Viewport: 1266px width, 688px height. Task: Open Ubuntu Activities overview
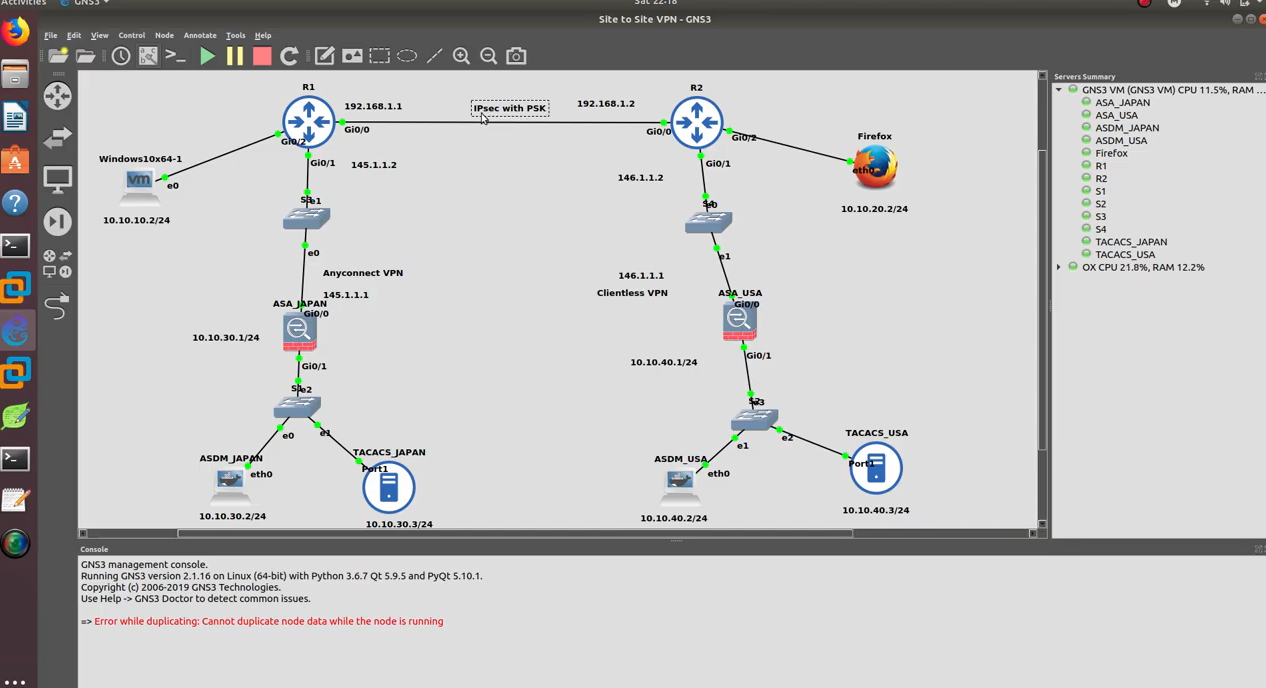pos(23,3)
